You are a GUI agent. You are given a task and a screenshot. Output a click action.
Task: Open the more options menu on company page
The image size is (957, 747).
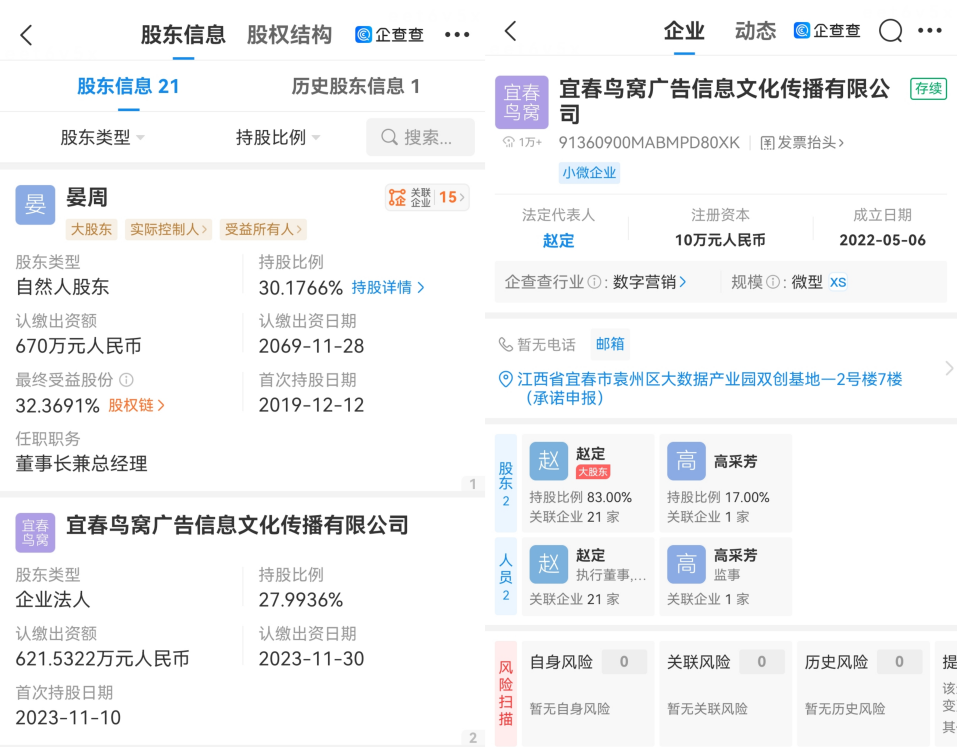(930, 32)
